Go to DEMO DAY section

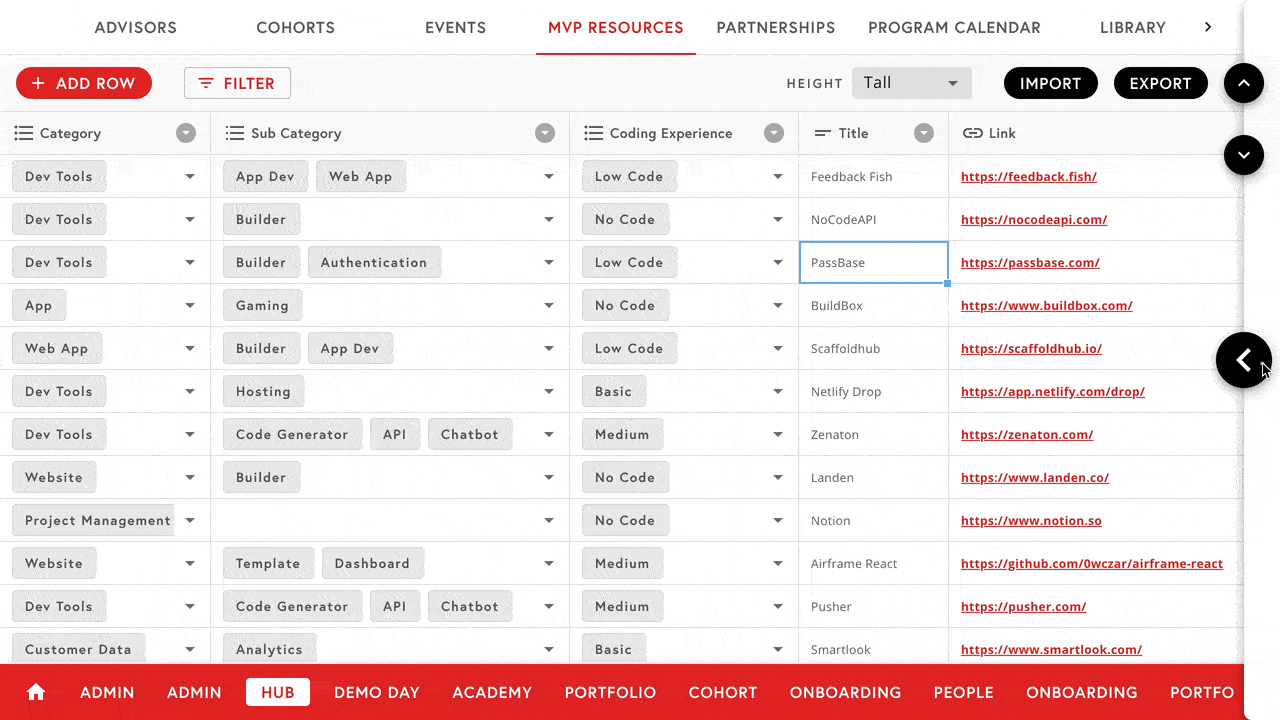(377, 692)
